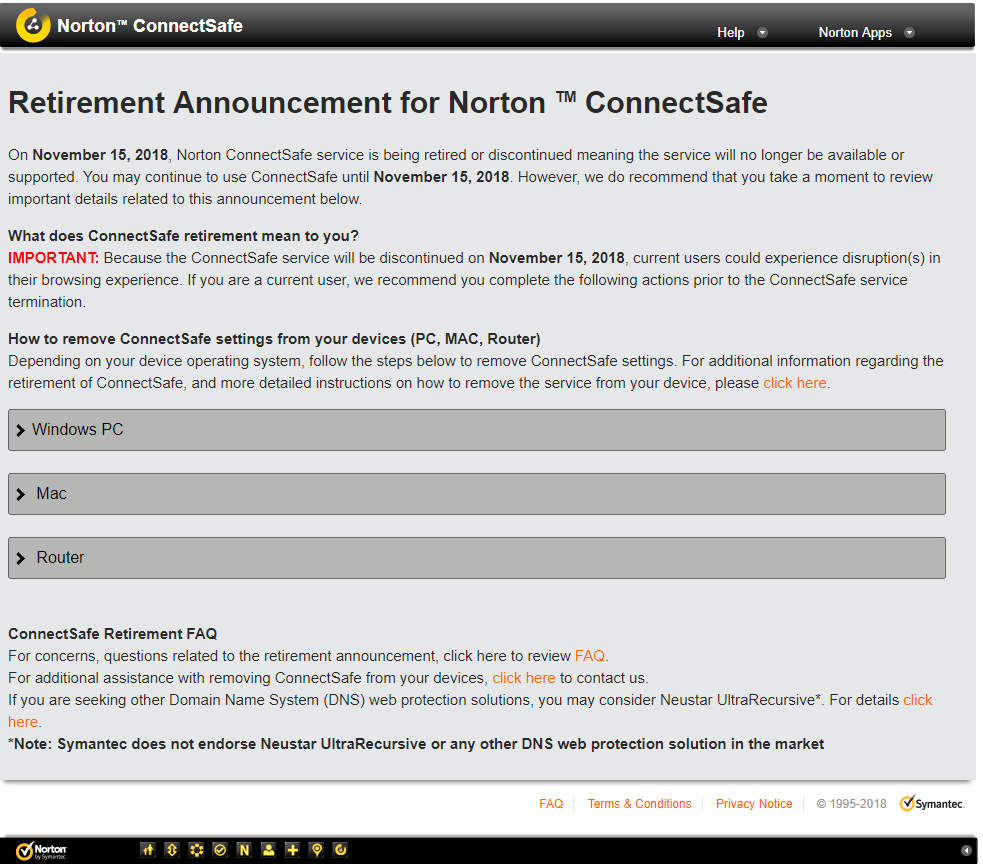The width and height of the screenshot is (983, 867).
Task: Expand the Mac instructions section
Action: coord(476,494)
